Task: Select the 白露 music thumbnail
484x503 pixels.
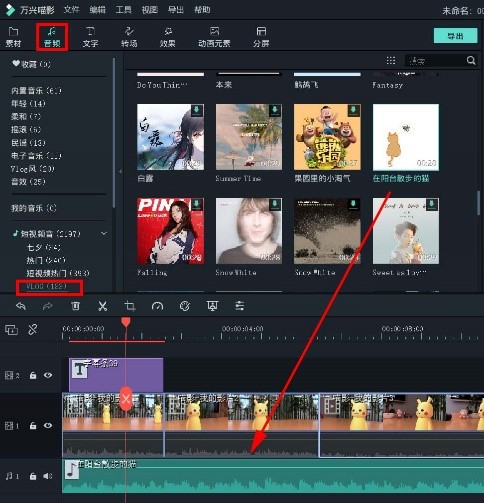Action: coord(170,137)
